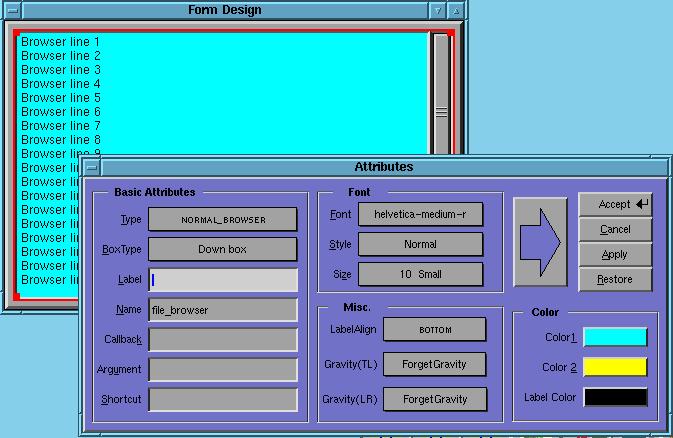The width and height of the screenshot is (673, 438).
Task: Click the browser's vertical scrollbar handle
Action: click(441, 113)
